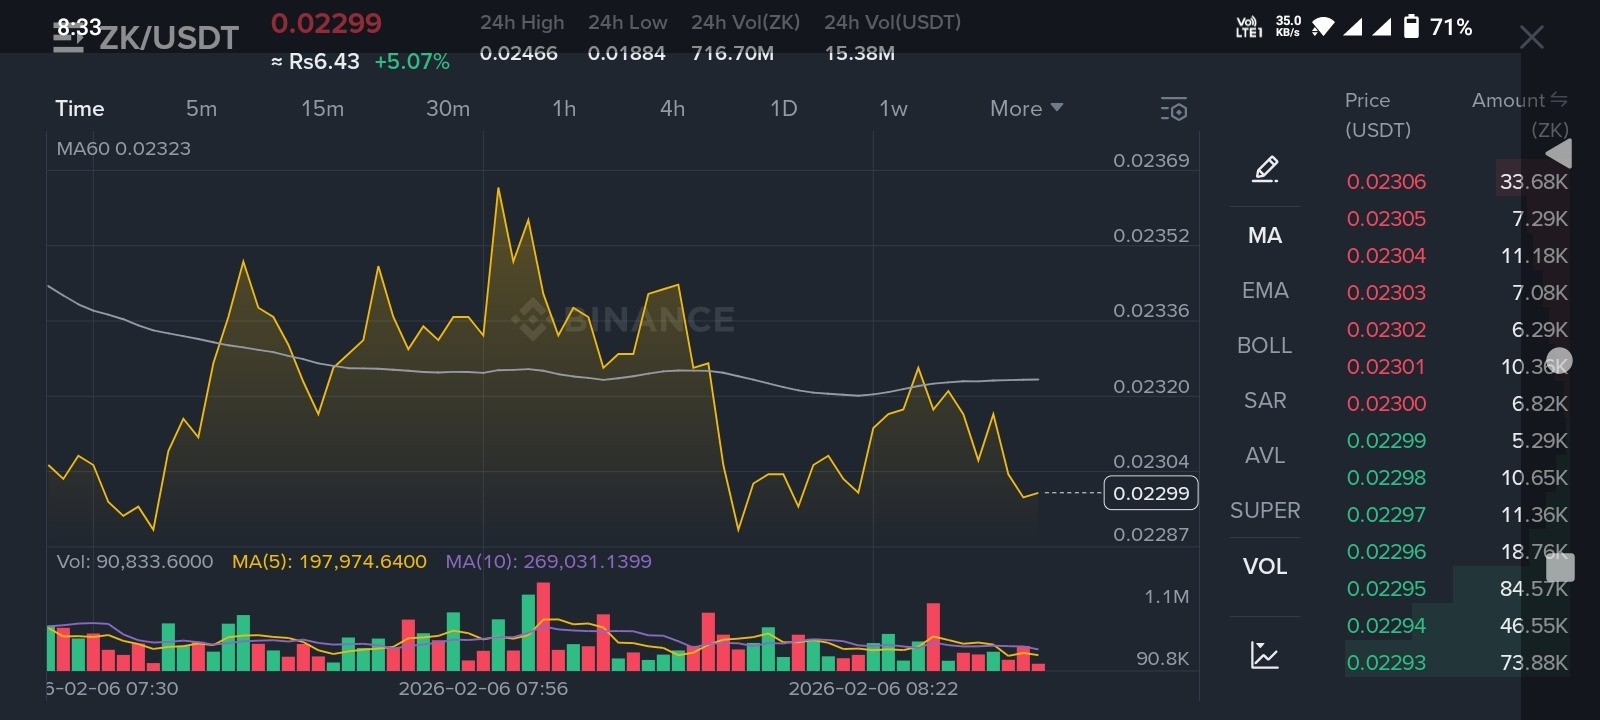Toggle the VOL indicator
1600x720 pixels.
point(1264,566)
